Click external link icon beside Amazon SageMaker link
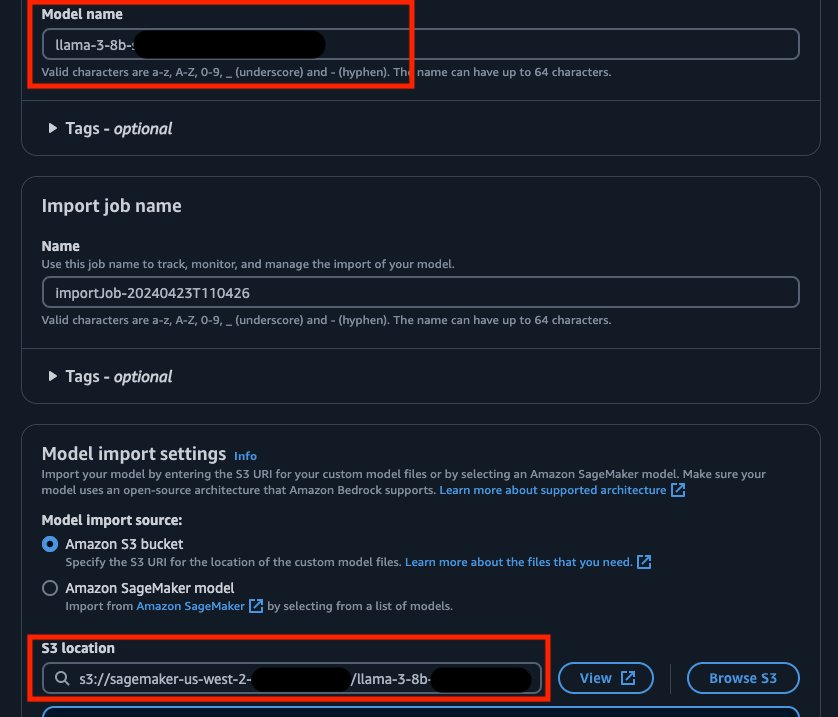The image size is (838, 717). coord(256,606)
